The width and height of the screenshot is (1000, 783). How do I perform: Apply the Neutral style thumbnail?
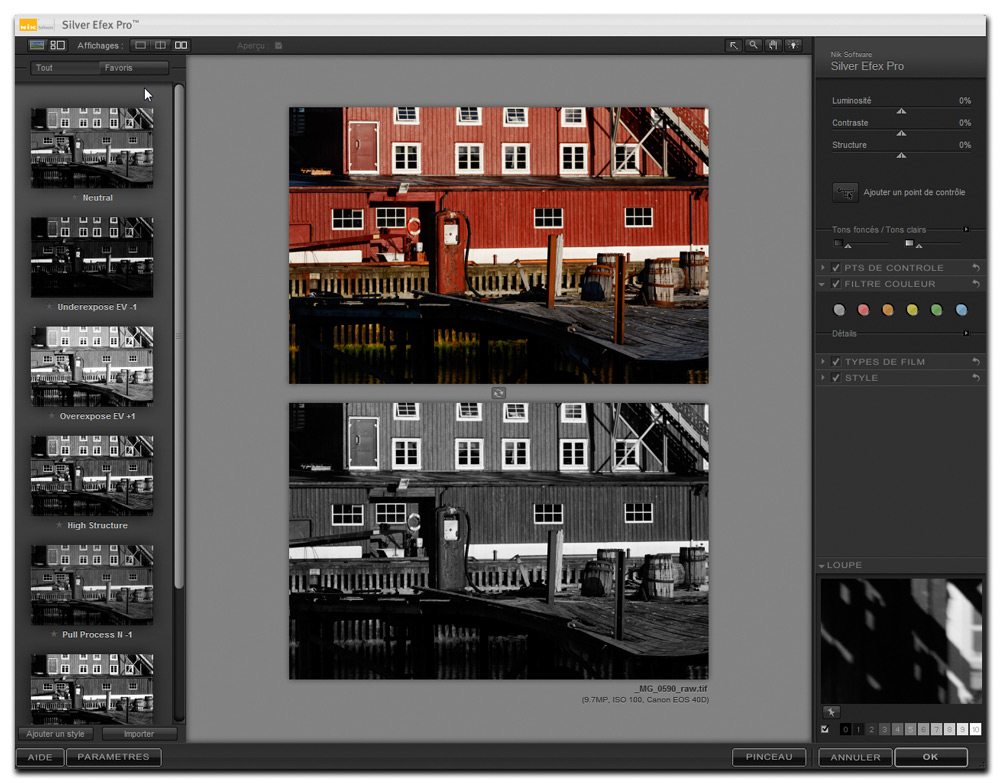tap(92, 148)
